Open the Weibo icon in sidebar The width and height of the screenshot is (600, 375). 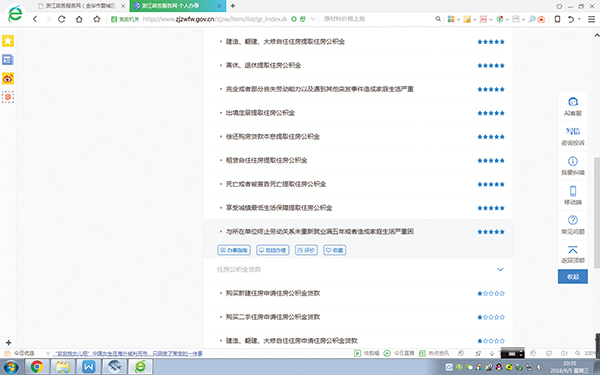coord(8,78)
